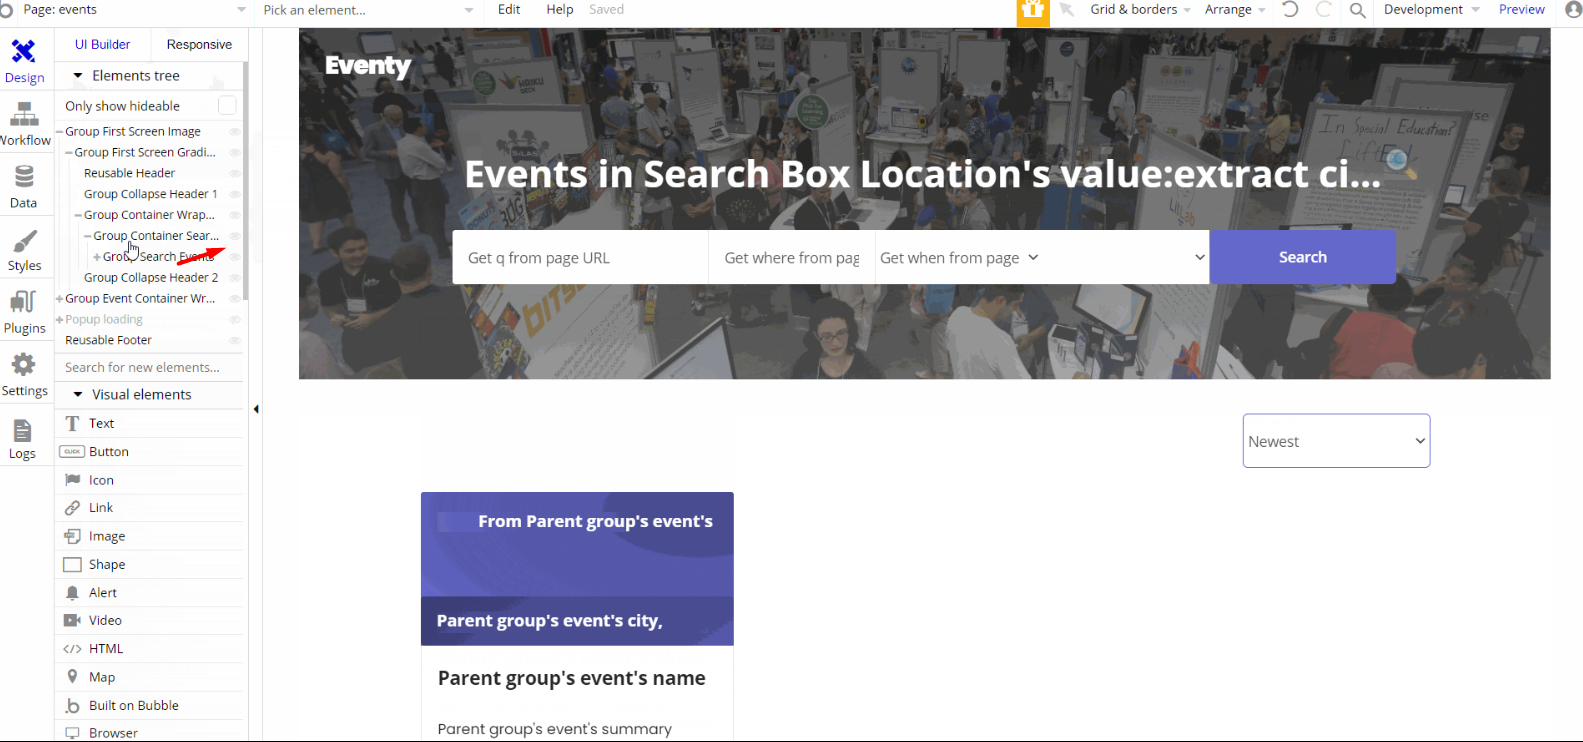Select the Link visual element
The height and width of the screenshot is (742, 1583).
click(150, 508)
